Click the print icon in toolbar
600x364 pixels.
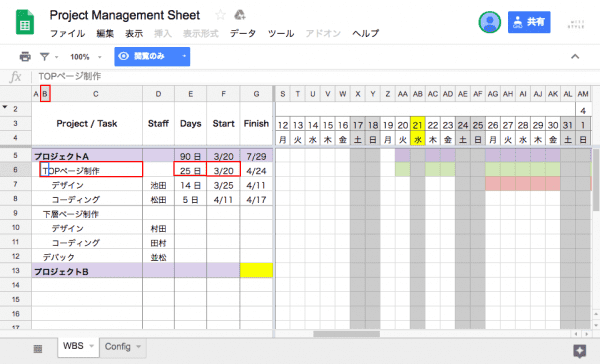[x=25, y=57]
